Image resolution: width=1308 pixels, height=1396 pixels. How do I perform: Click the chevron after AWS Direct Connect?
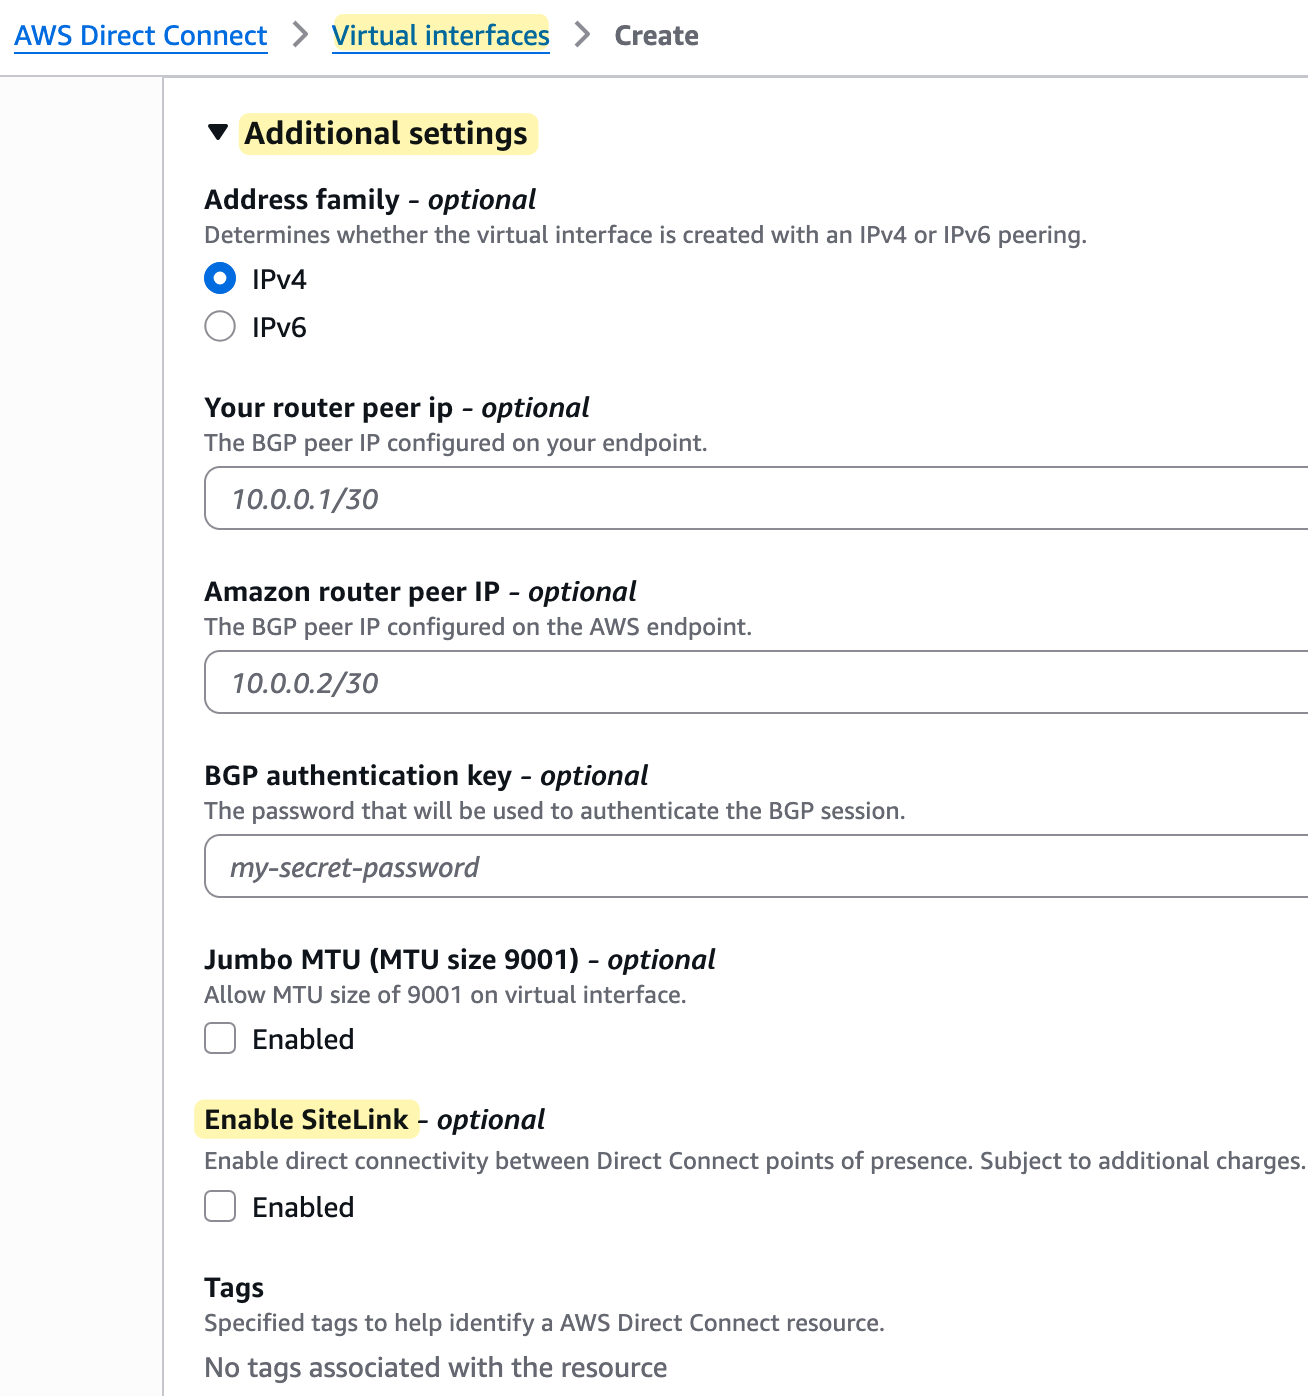tap(300, 35)
